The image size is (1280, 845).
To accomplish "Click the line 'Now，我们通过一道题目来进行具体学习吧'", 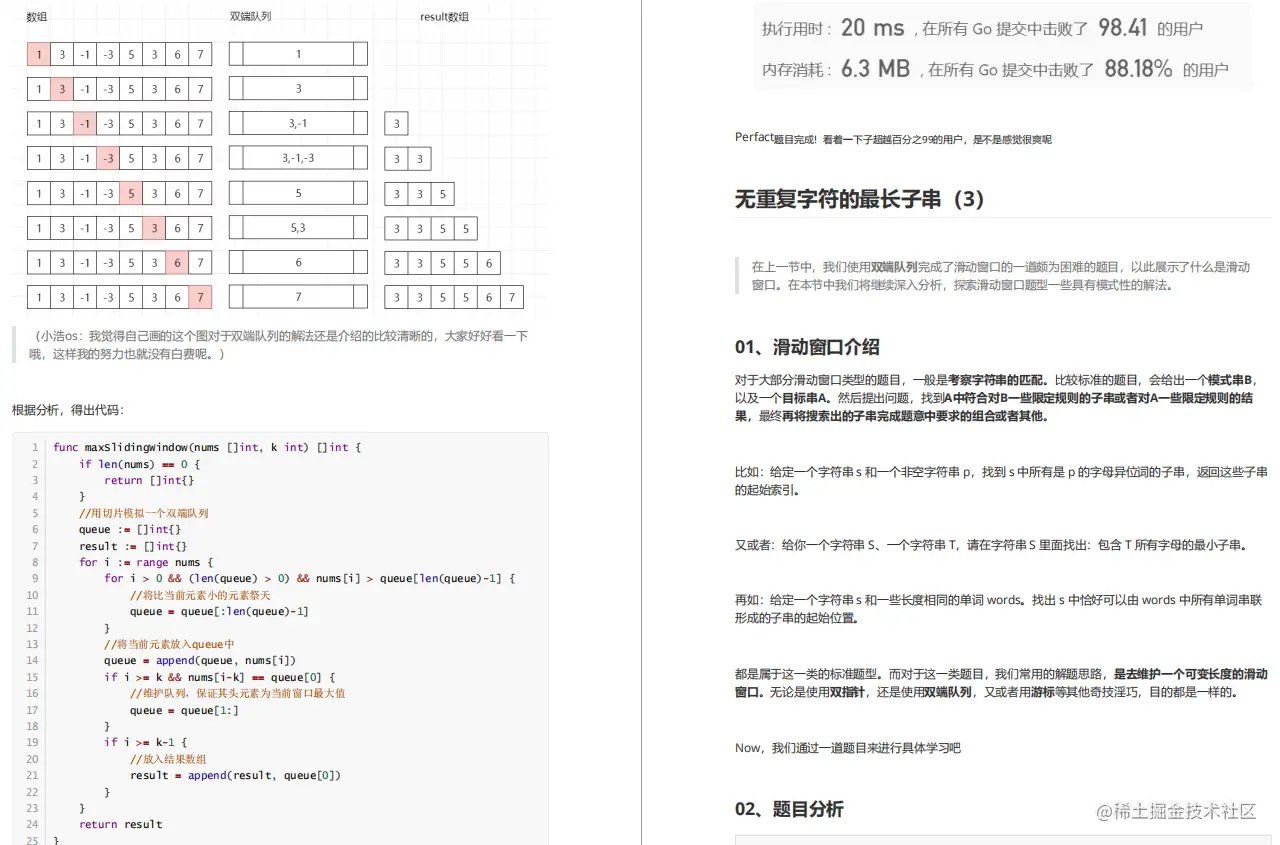I will pos(848,747).
